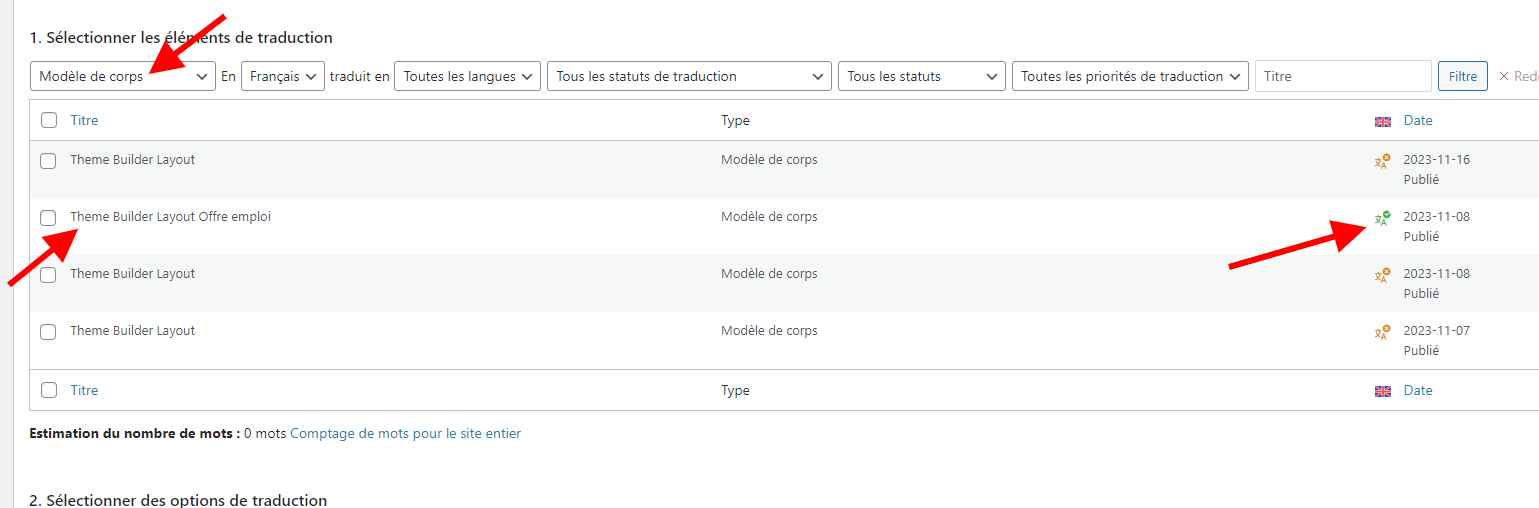Screen dimensions: 1539x508
Task: Click the Filtre button
Action: pyautogui.click(x=1462, y=76)
